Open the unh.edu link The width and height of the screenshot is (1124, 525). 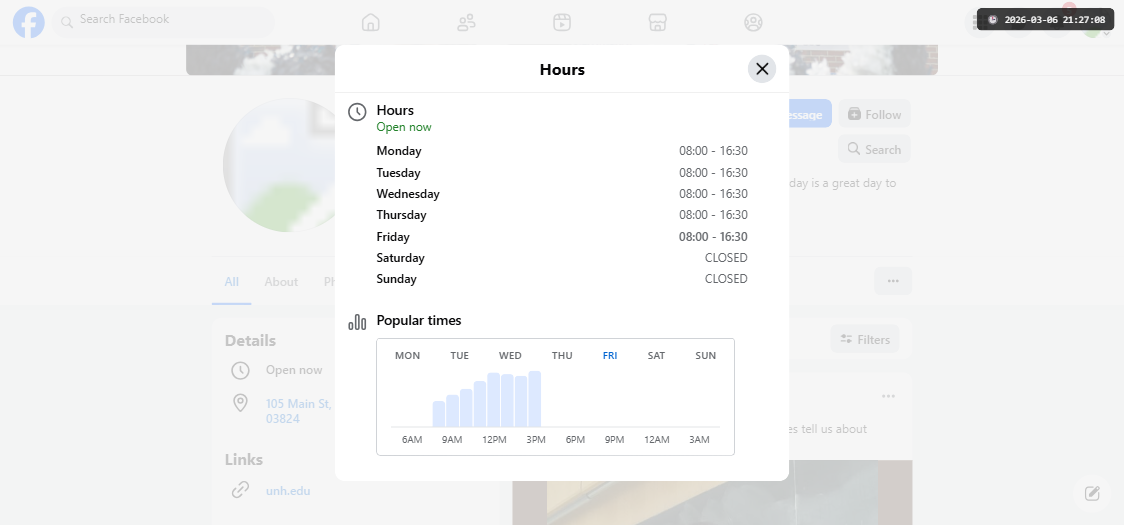click(288, 491)
